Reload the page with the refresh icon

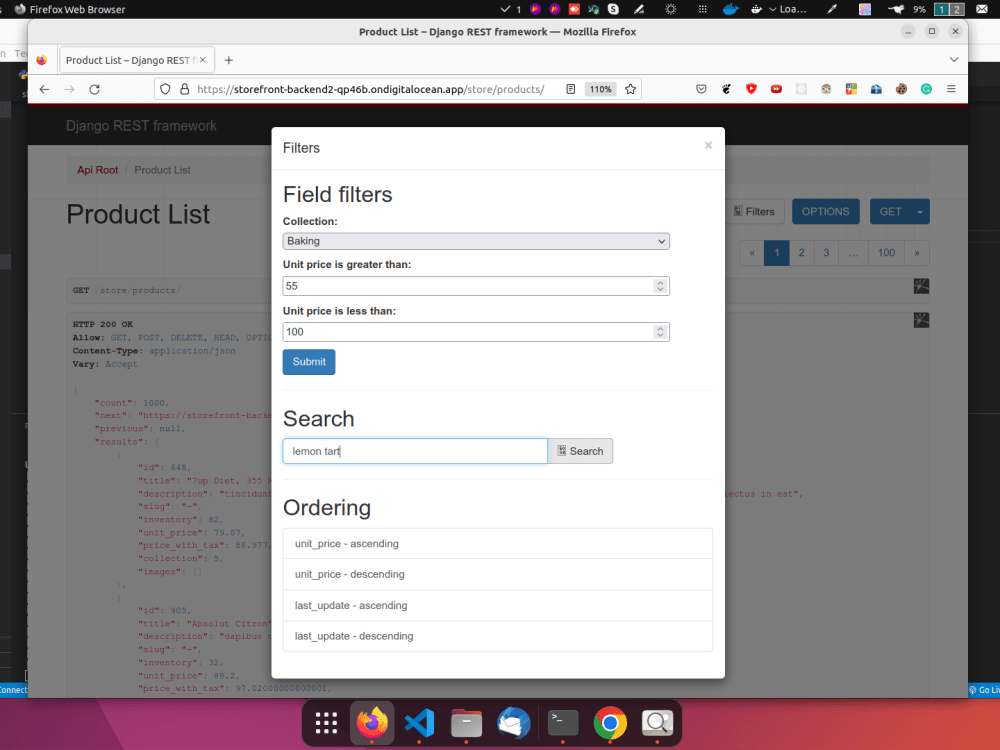pyautogui.click(x=94, y=89)
